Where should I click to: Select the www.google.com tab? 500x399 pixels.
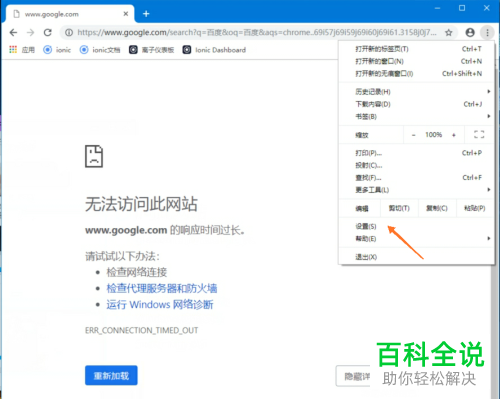(70, 14)
